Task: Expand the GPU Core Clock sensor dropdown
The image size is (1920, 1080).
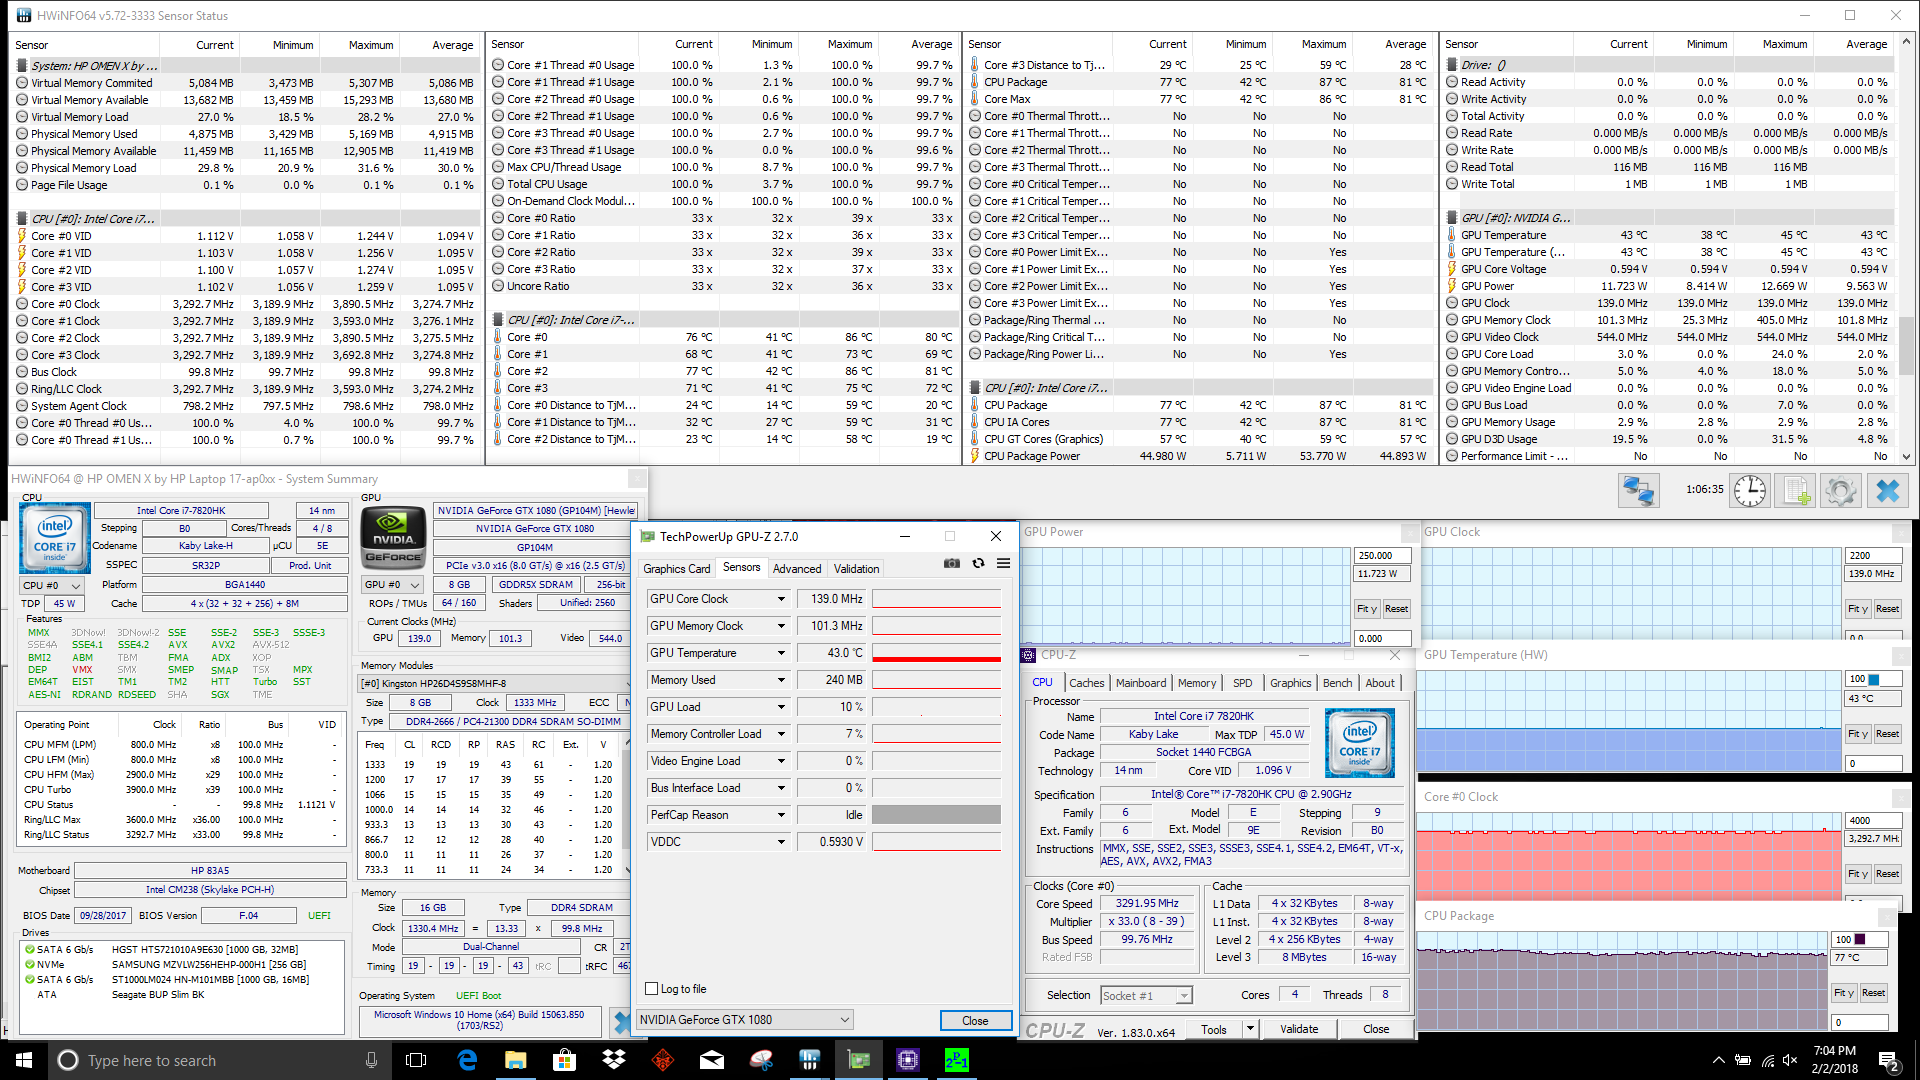Action: coord(781,599)
